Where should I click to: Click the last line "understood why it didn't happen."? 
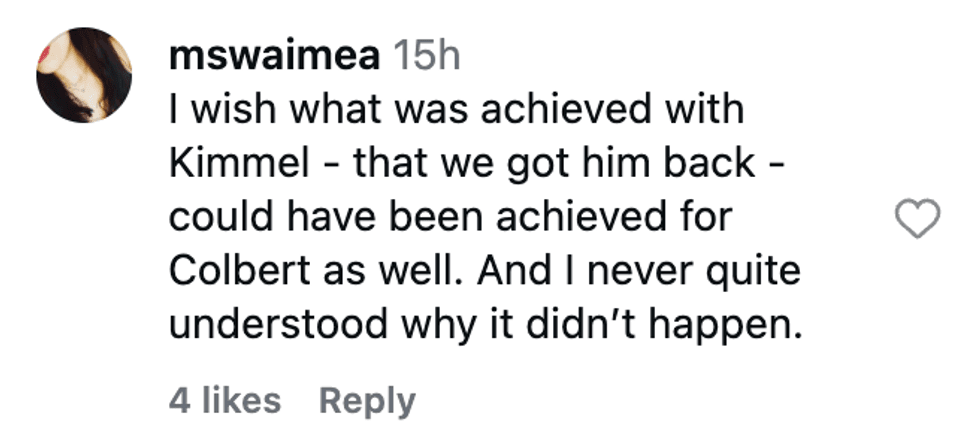[x=487, y=326]
